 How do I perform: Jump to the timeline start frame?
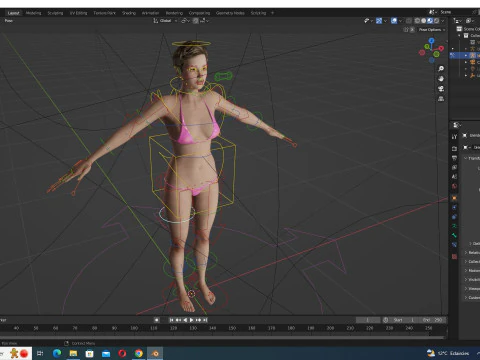point(171,320)
